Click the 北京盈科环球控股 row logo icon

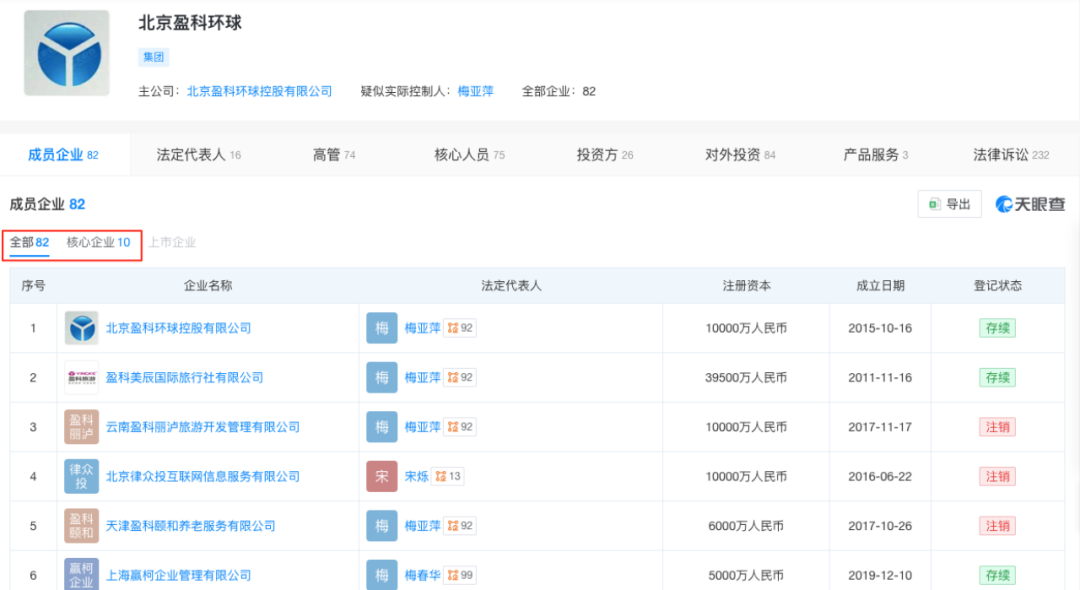[81, 328]
